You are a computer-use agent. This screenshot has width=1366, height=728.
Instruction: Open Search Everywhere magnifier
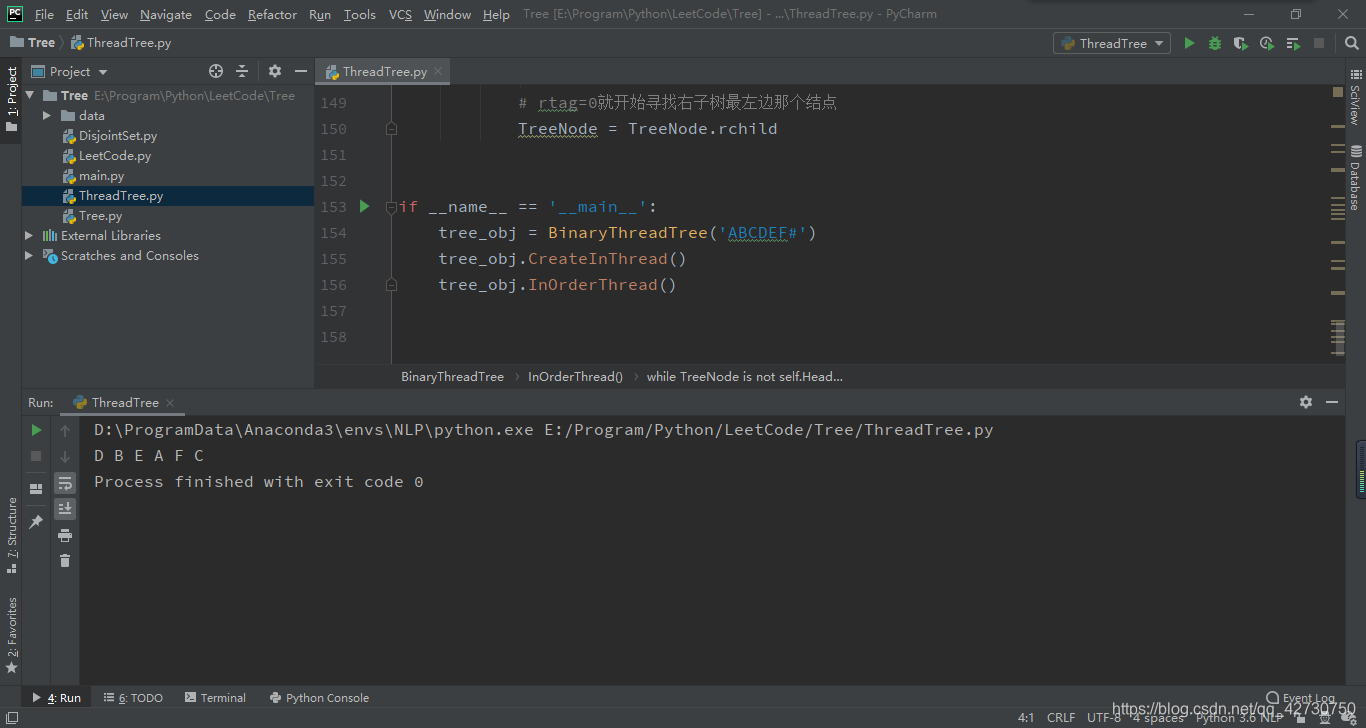pos(1350,43)
